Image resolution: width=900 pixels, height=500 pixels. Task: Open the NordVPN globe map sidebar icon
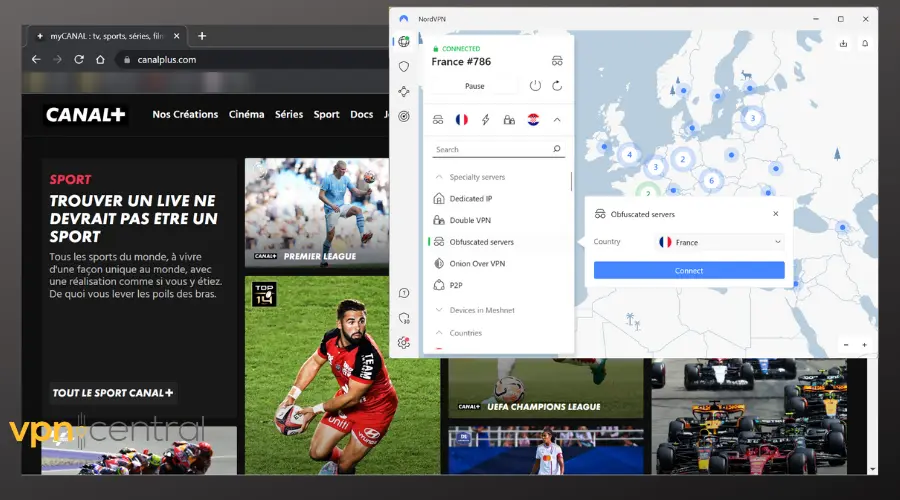[x=404, y=41]
